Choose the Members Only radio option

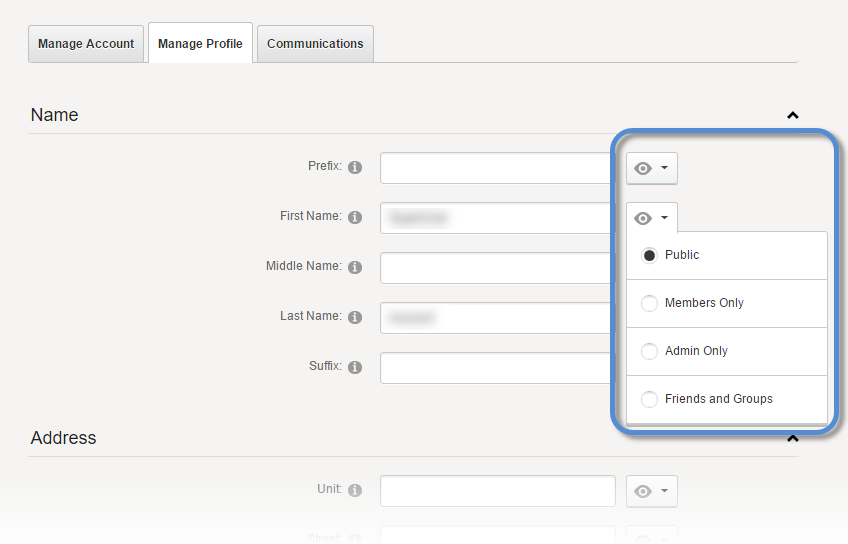649,303
